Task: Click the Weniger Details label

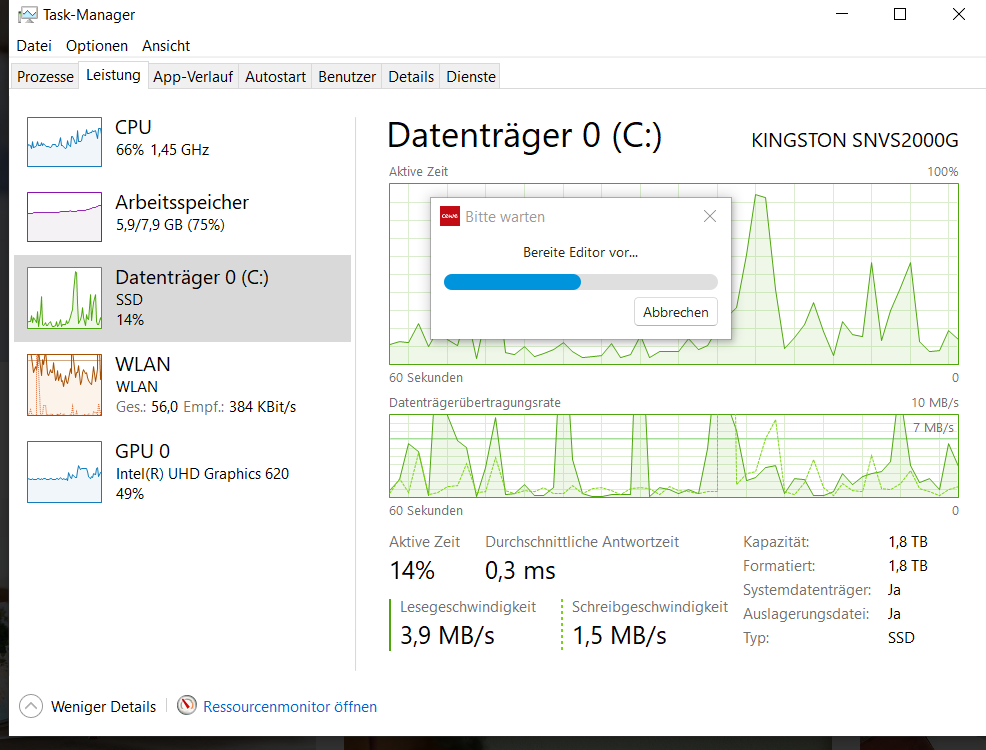Action: [103, 707]
